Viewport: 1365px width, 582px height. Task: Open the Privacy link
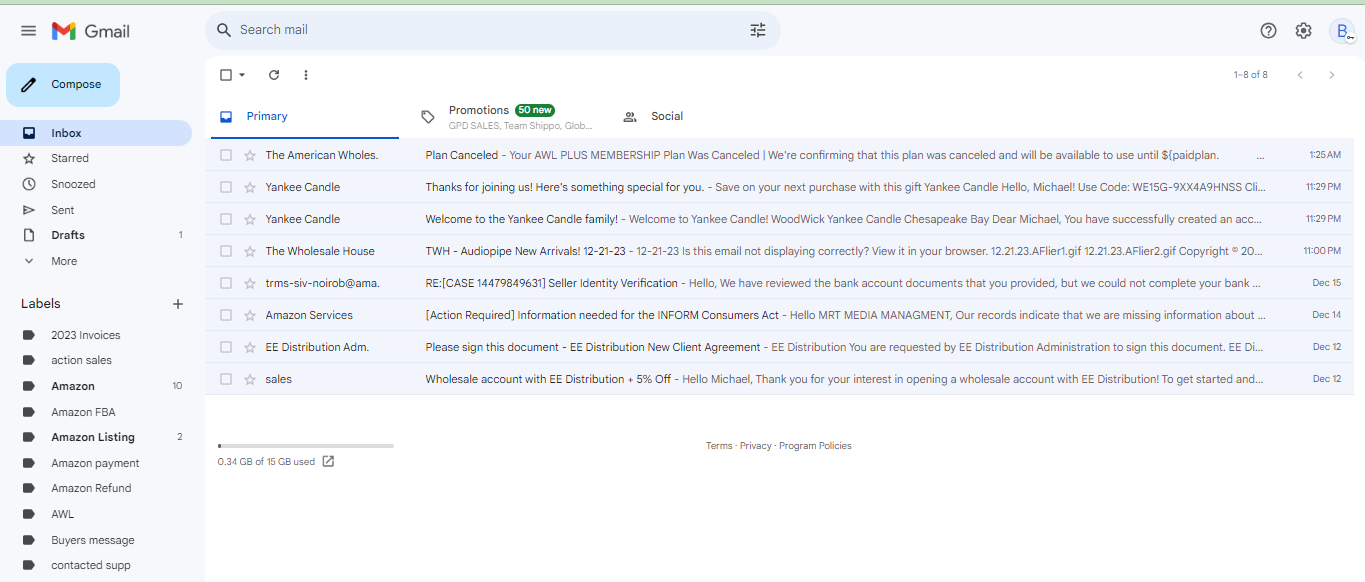pyautogui.click(x=756, y=446)
